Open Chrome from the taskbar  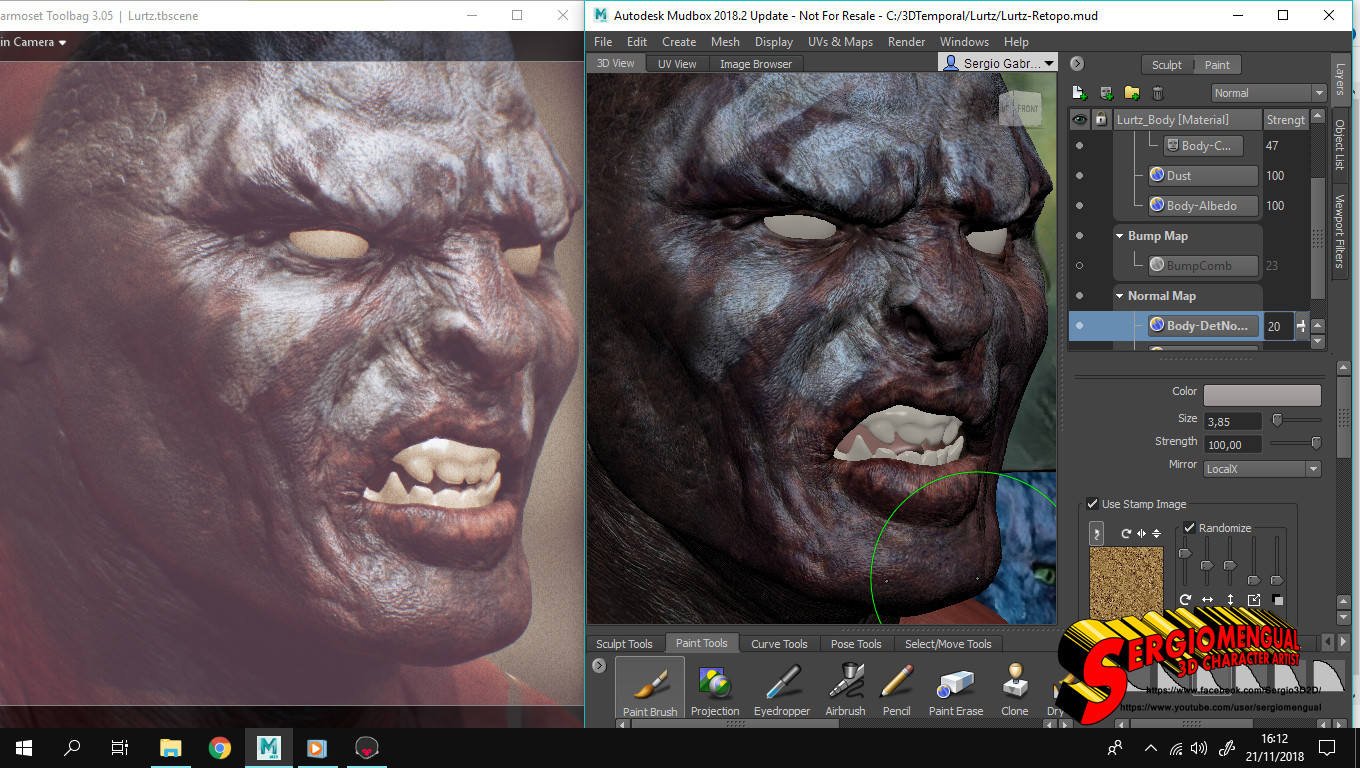click(x=220, y=747)
